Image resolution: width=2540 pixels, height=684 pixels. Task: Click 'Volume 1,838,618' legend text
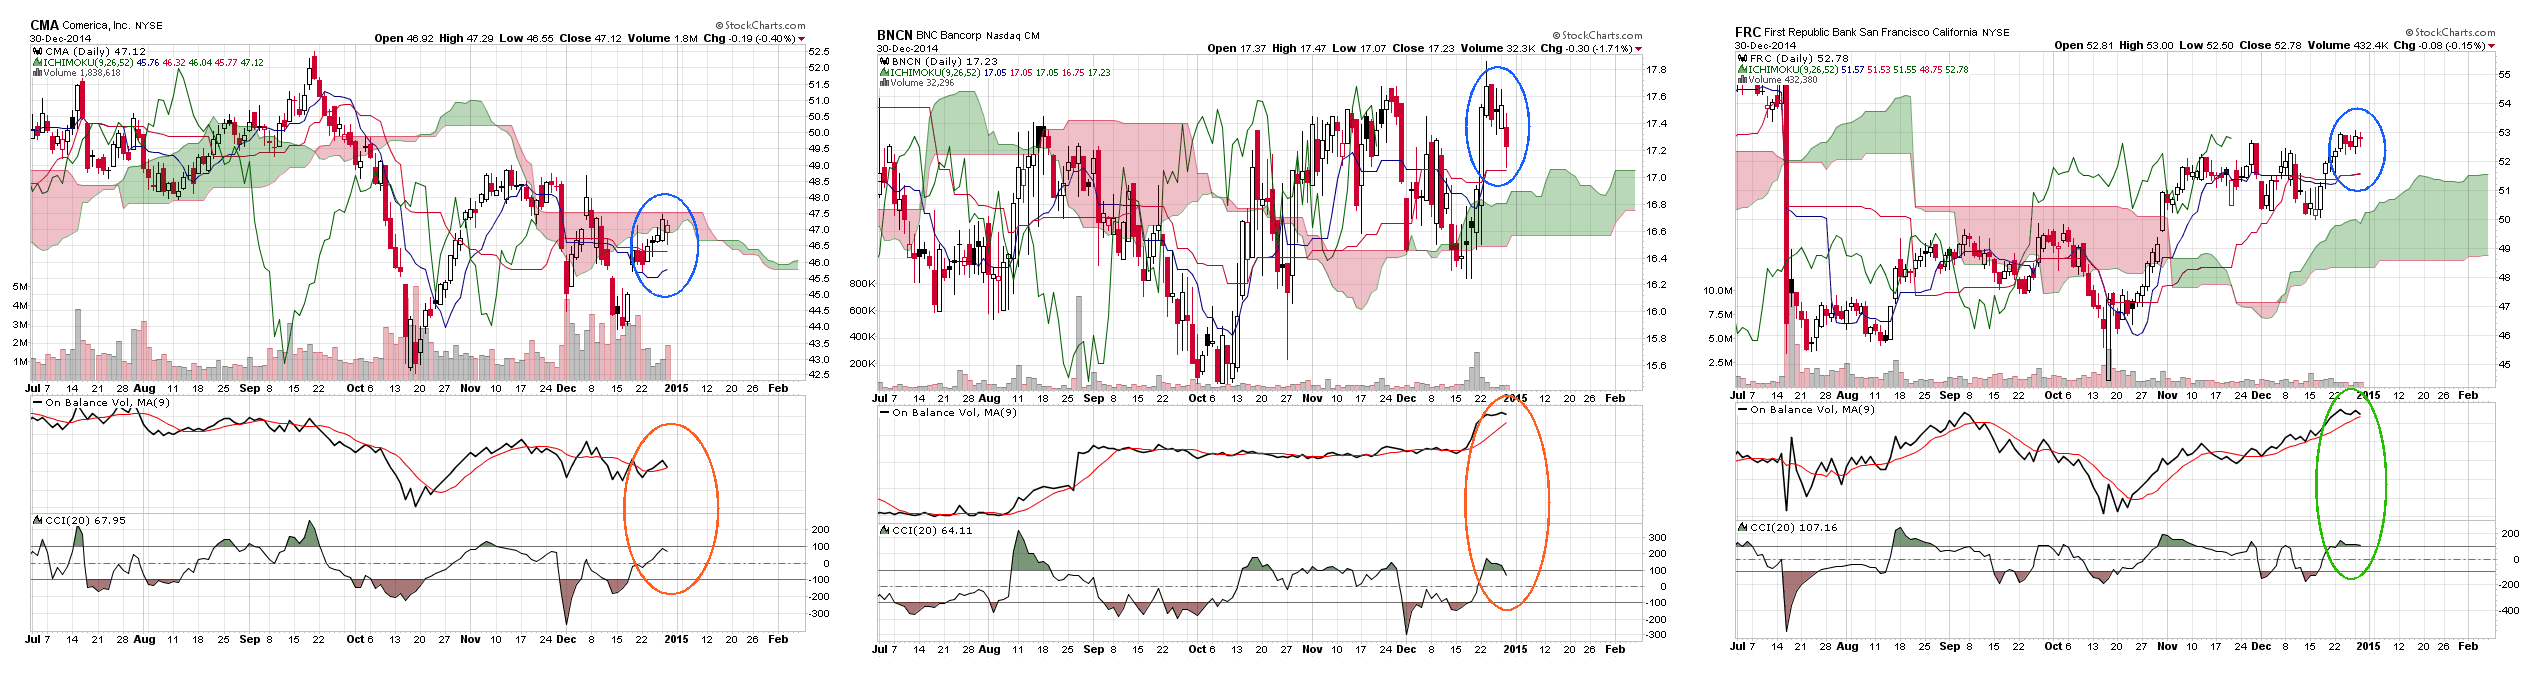pos(81,73)
